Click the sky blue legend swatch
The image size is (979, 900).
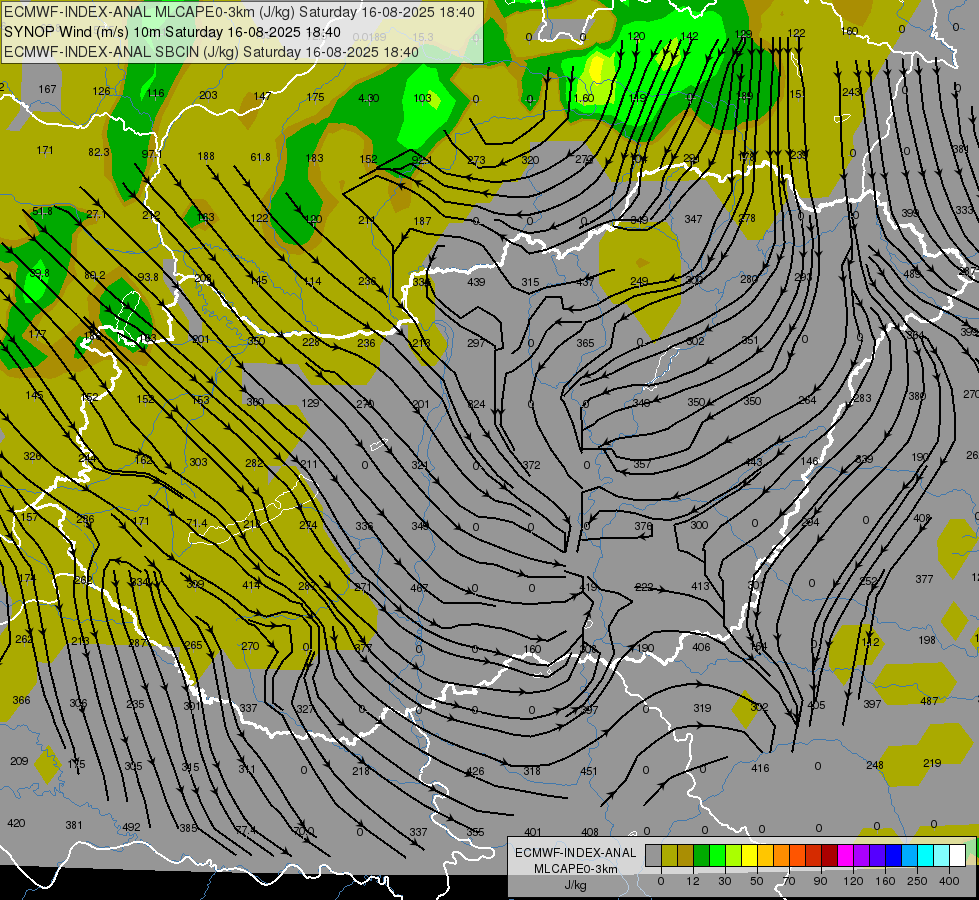[910, 856]
